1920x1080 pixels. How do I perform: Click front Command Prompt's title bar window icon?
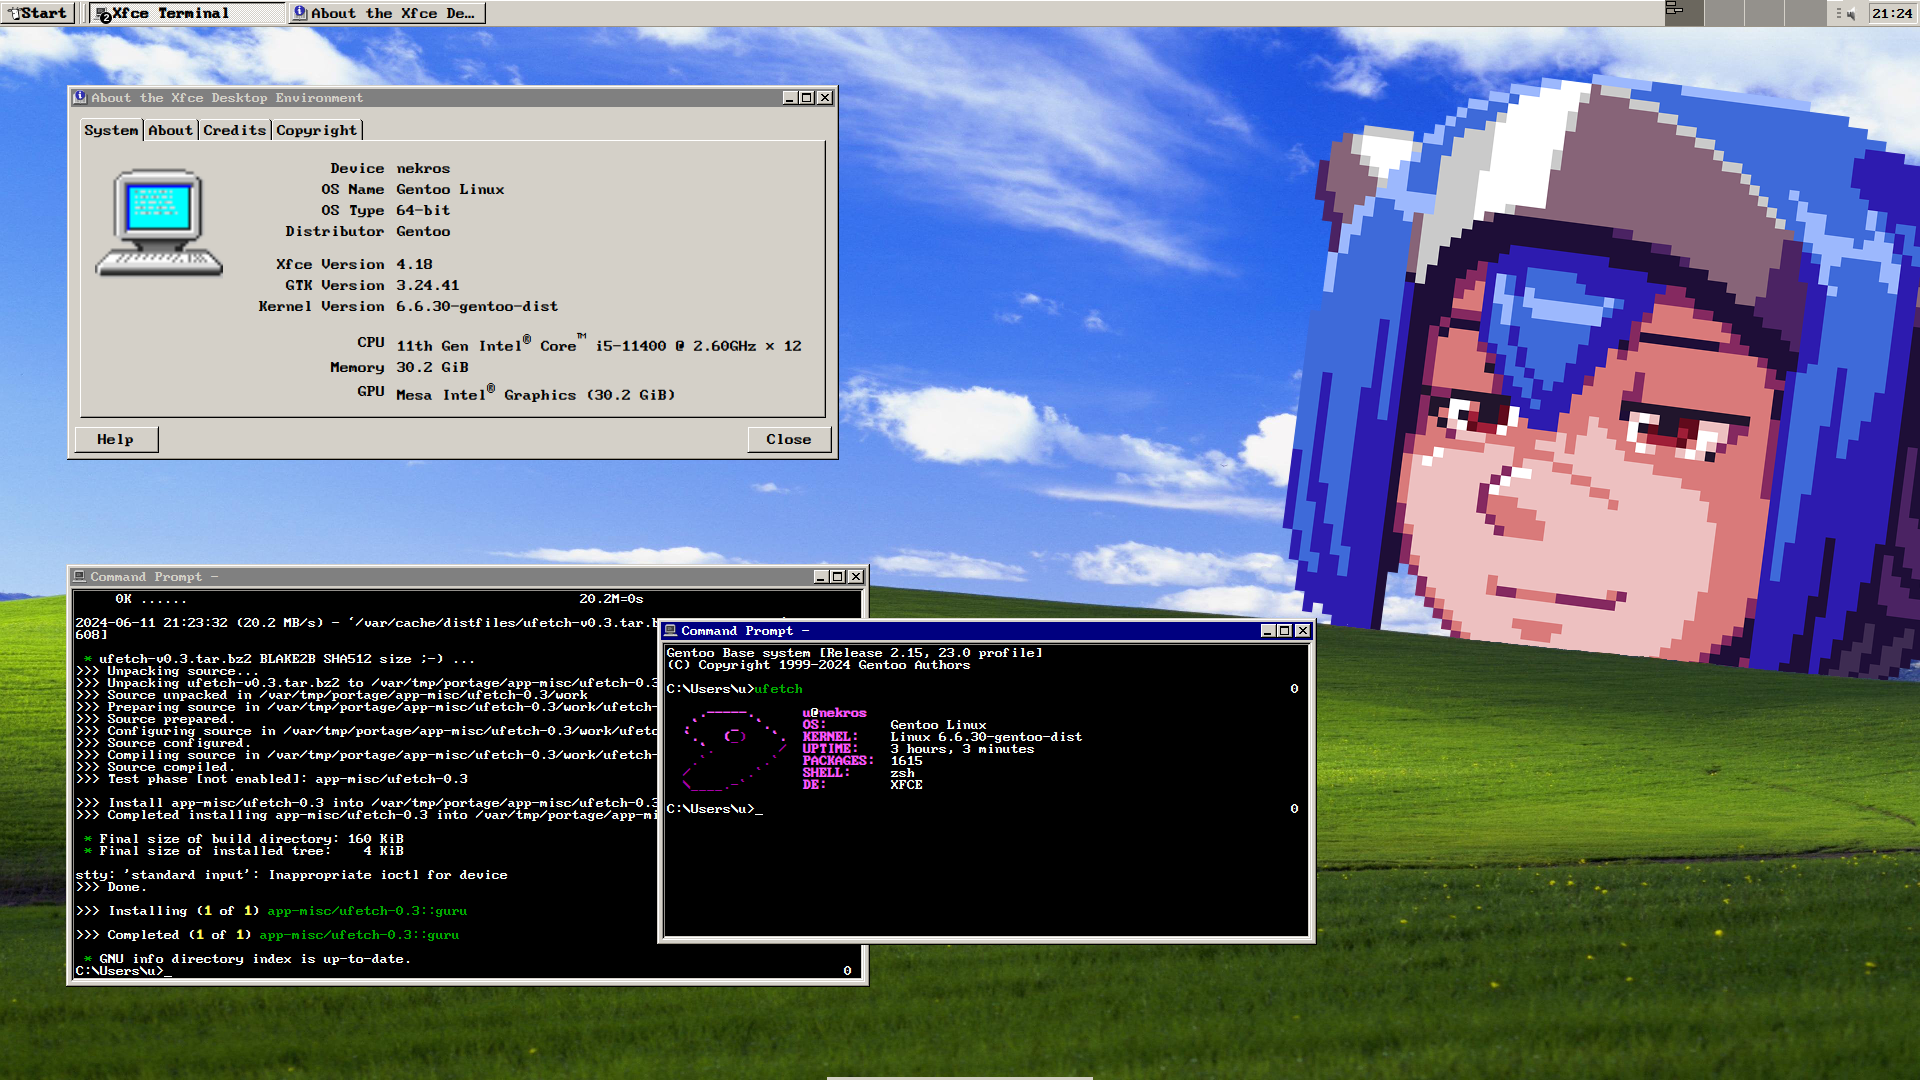pyautogui.click(x=671, y=631)
